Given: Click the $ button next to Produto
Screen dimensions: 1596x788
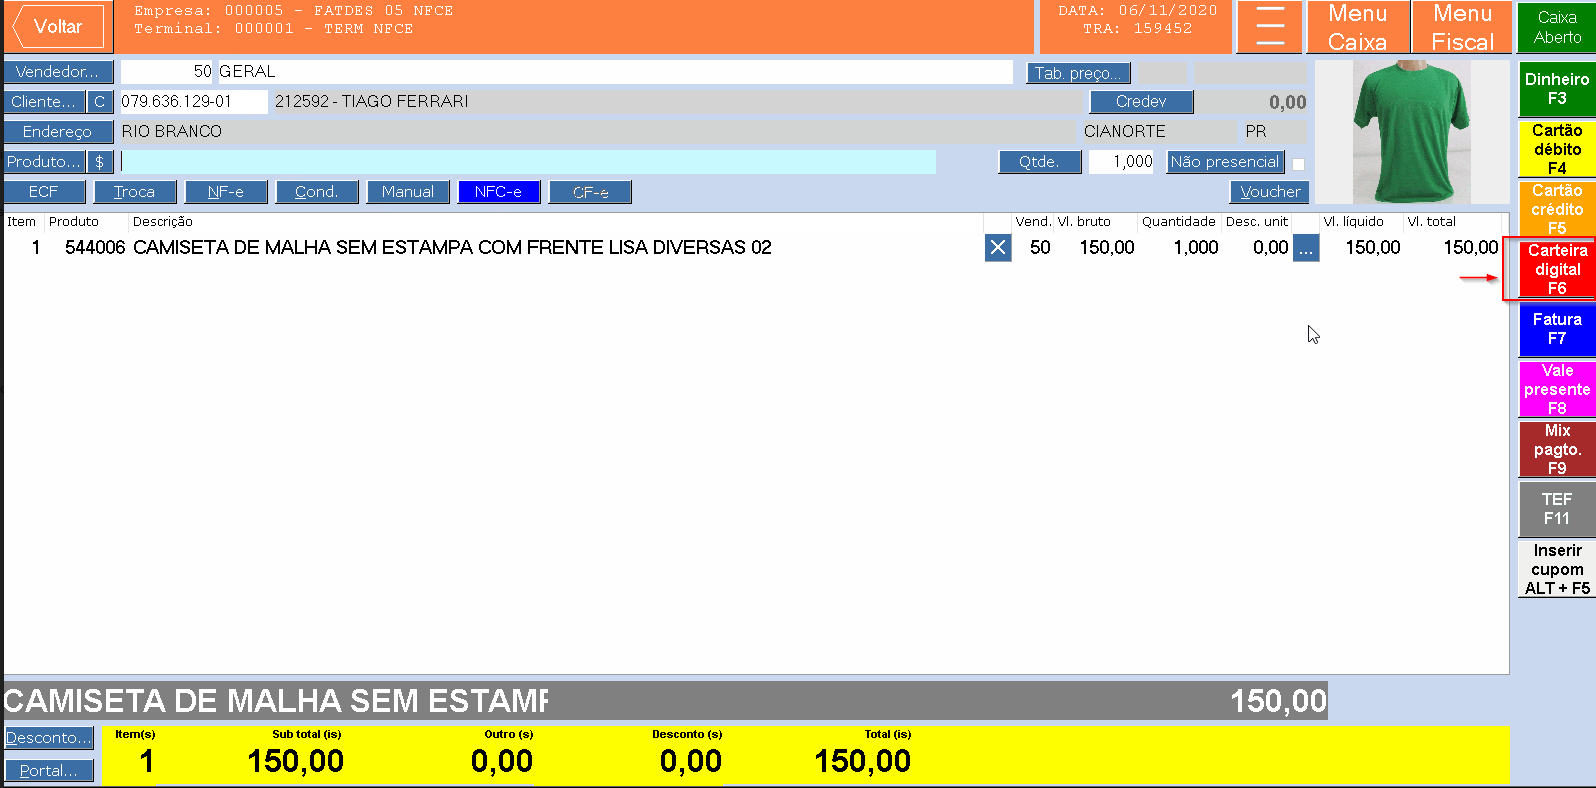Looking at the screenshot, I should [100, 162].
